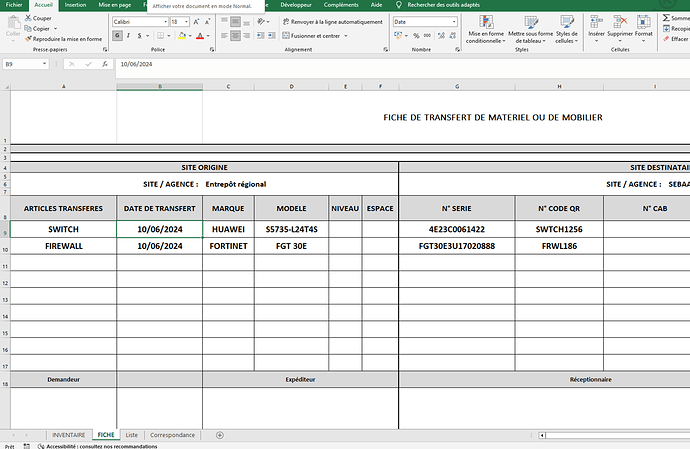Screen dimensions: 690x449
Task: Expand the font color dropdown arrow
Action: pyautogui.click(x=208, y=36)
